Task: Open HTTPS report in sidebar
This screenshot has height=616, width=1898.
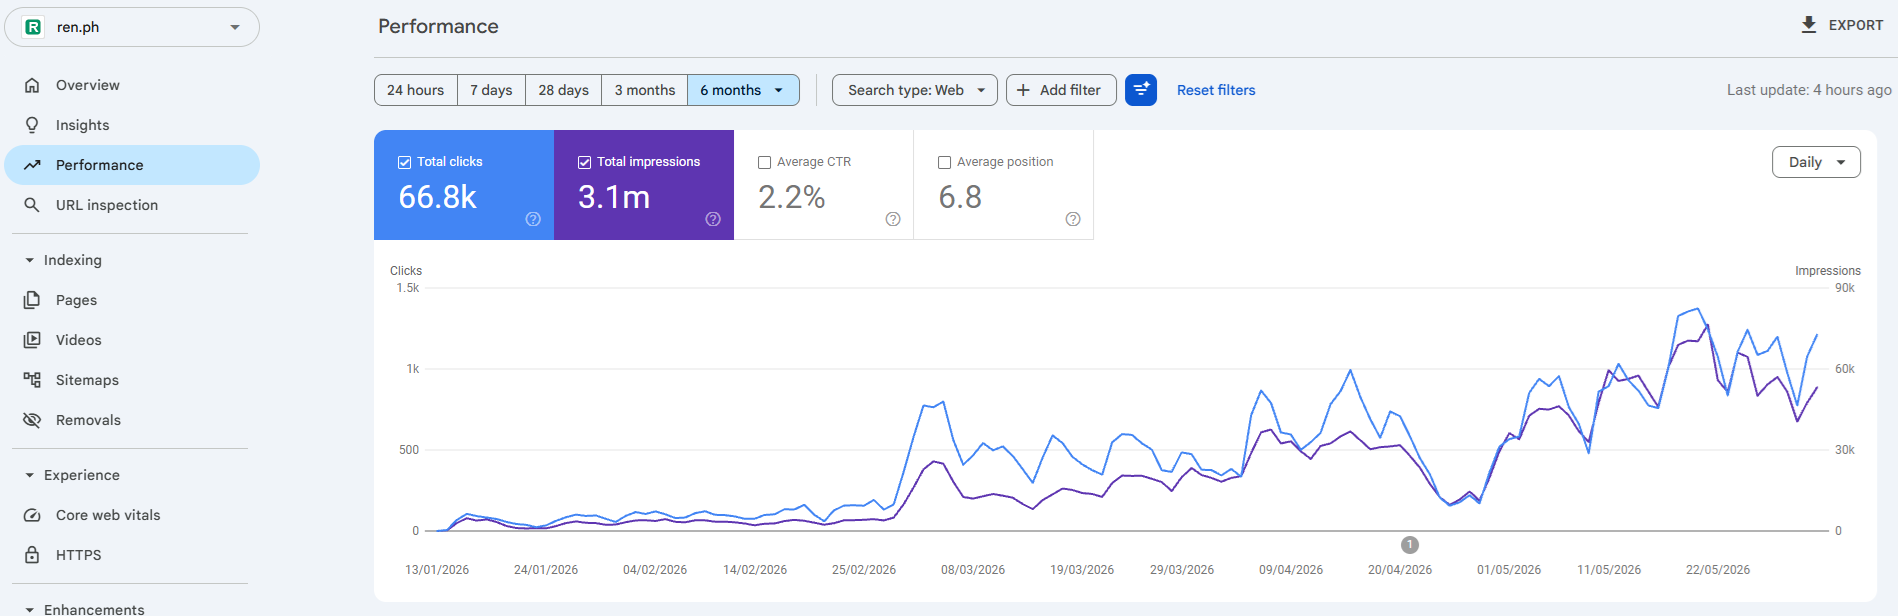Action: (132, 555)
